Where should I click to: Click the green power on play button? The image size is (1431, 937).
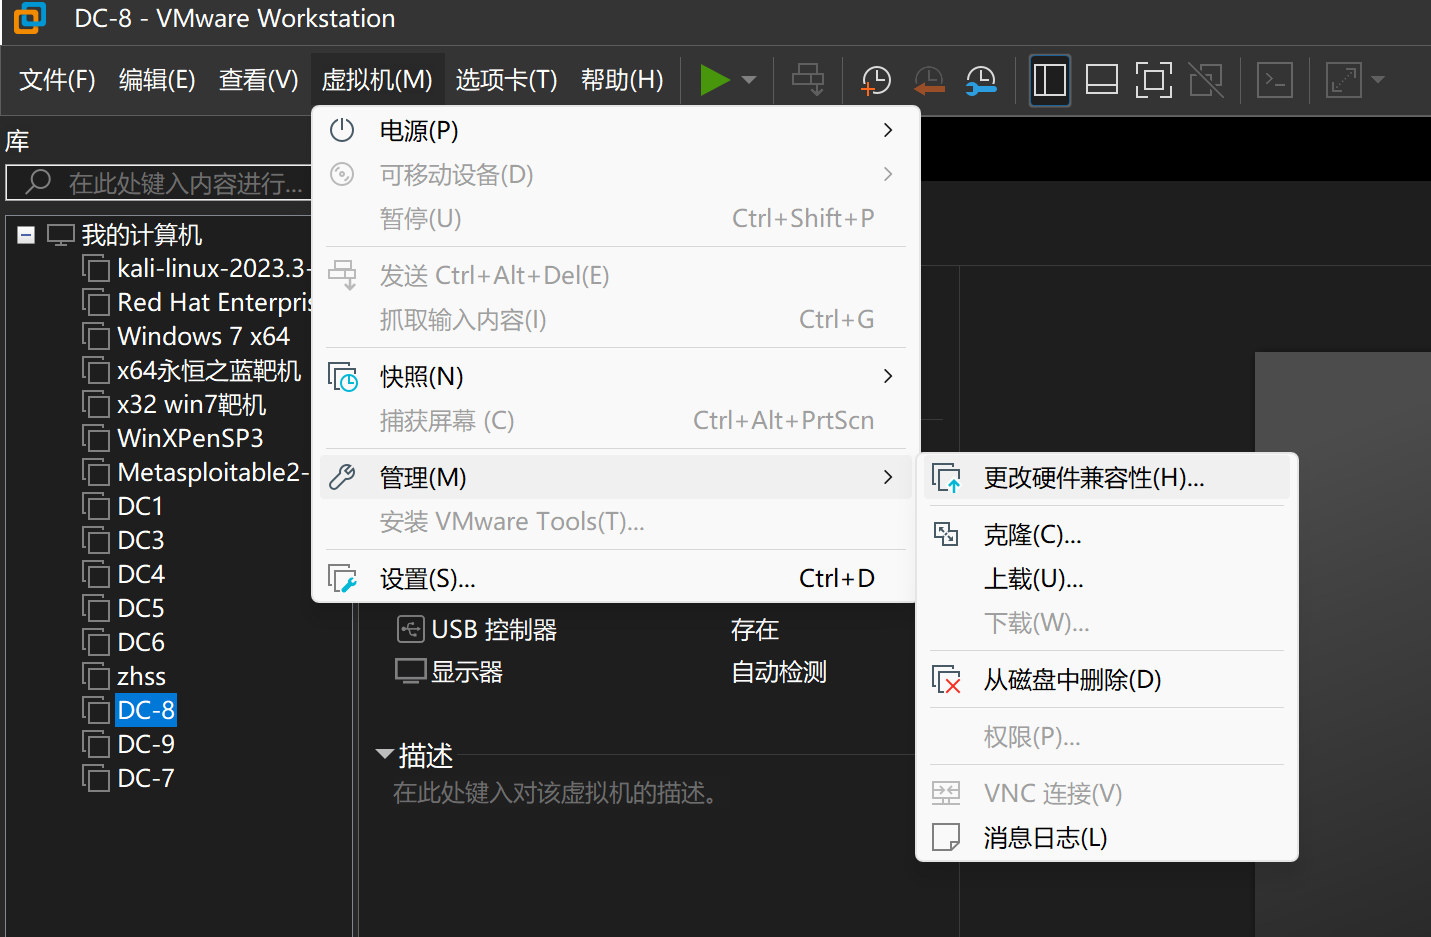[x=714, y=80]
